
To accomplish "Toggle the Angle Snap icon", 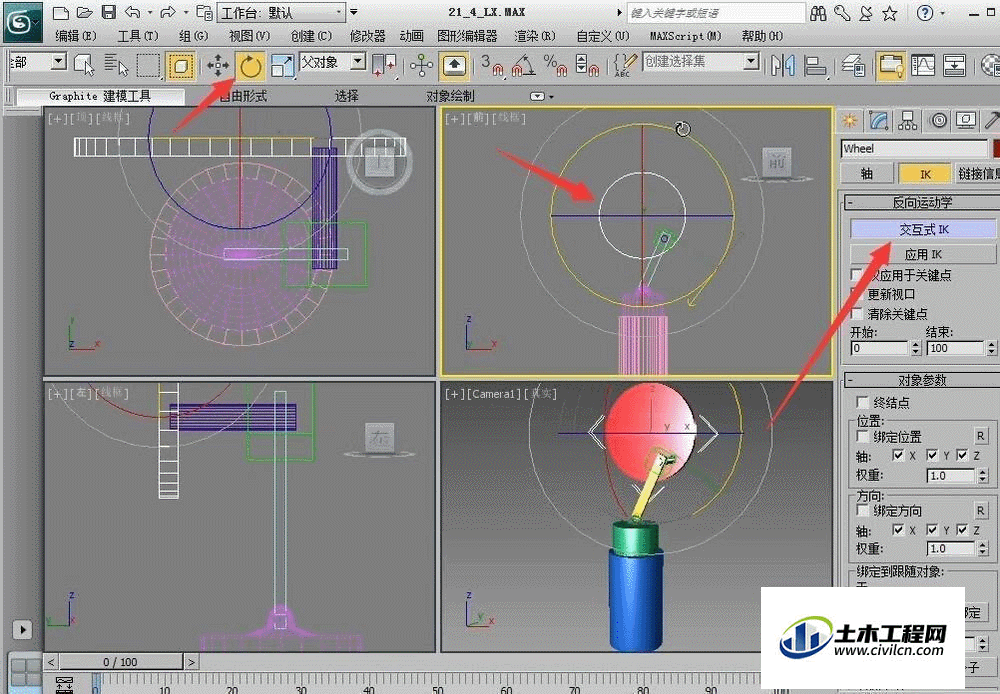I will click(x=524, y=65).
